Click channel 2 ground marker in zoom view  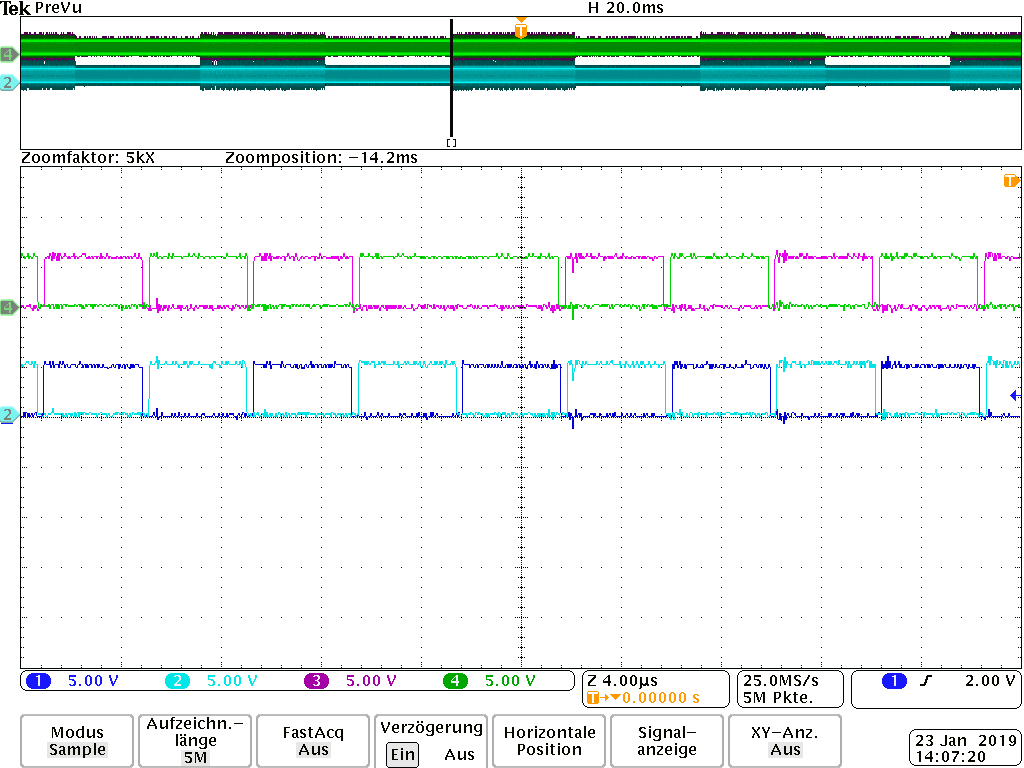[9, 414]
